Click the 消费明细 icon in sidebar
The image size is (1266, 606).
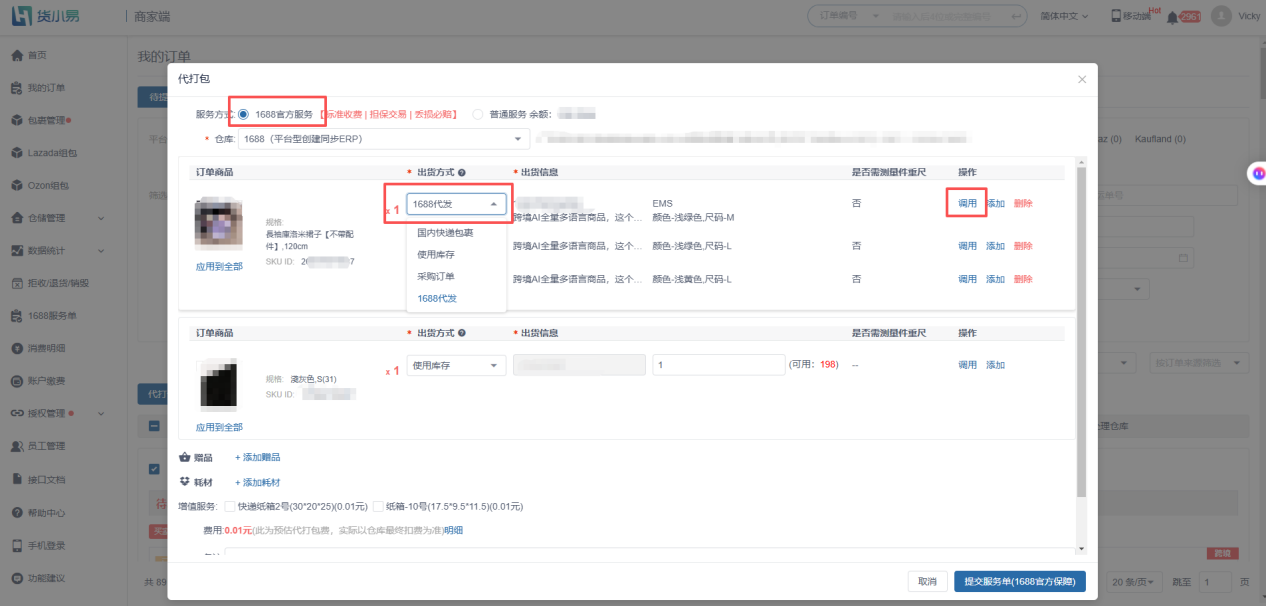pos(17,348)
